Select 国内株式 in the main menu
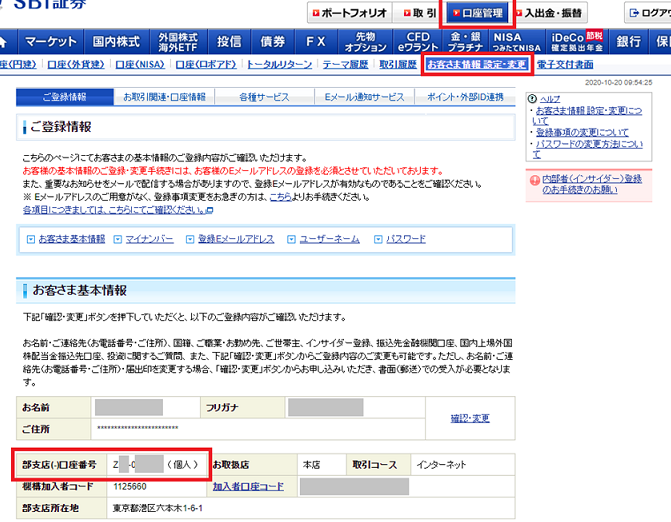This screenshot has width=671, height=522. 115,42
